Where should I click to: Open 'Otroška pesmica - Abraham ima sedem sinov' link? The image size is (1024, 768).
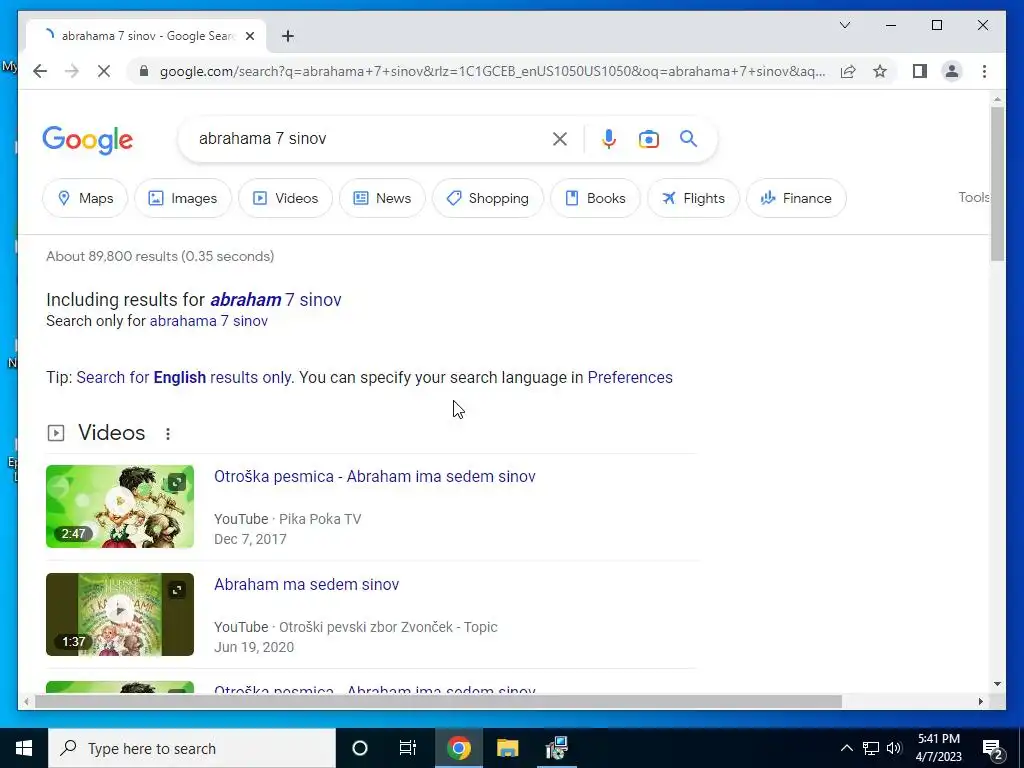(x=375, y=476)
